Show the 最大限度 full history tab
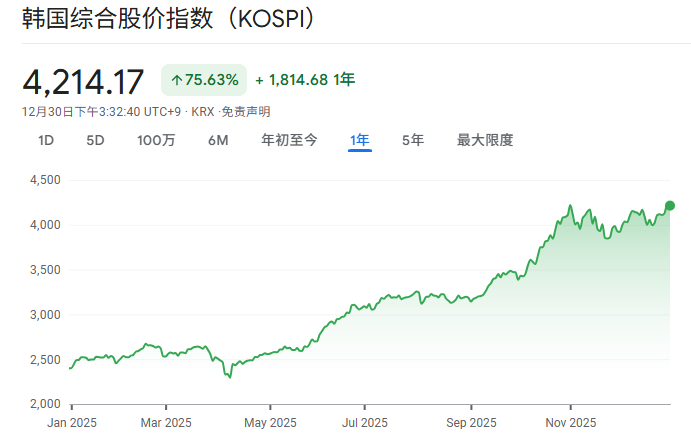The width and height of the screenshot is (691, 437). pyautogui.click(x=485, y=140)
